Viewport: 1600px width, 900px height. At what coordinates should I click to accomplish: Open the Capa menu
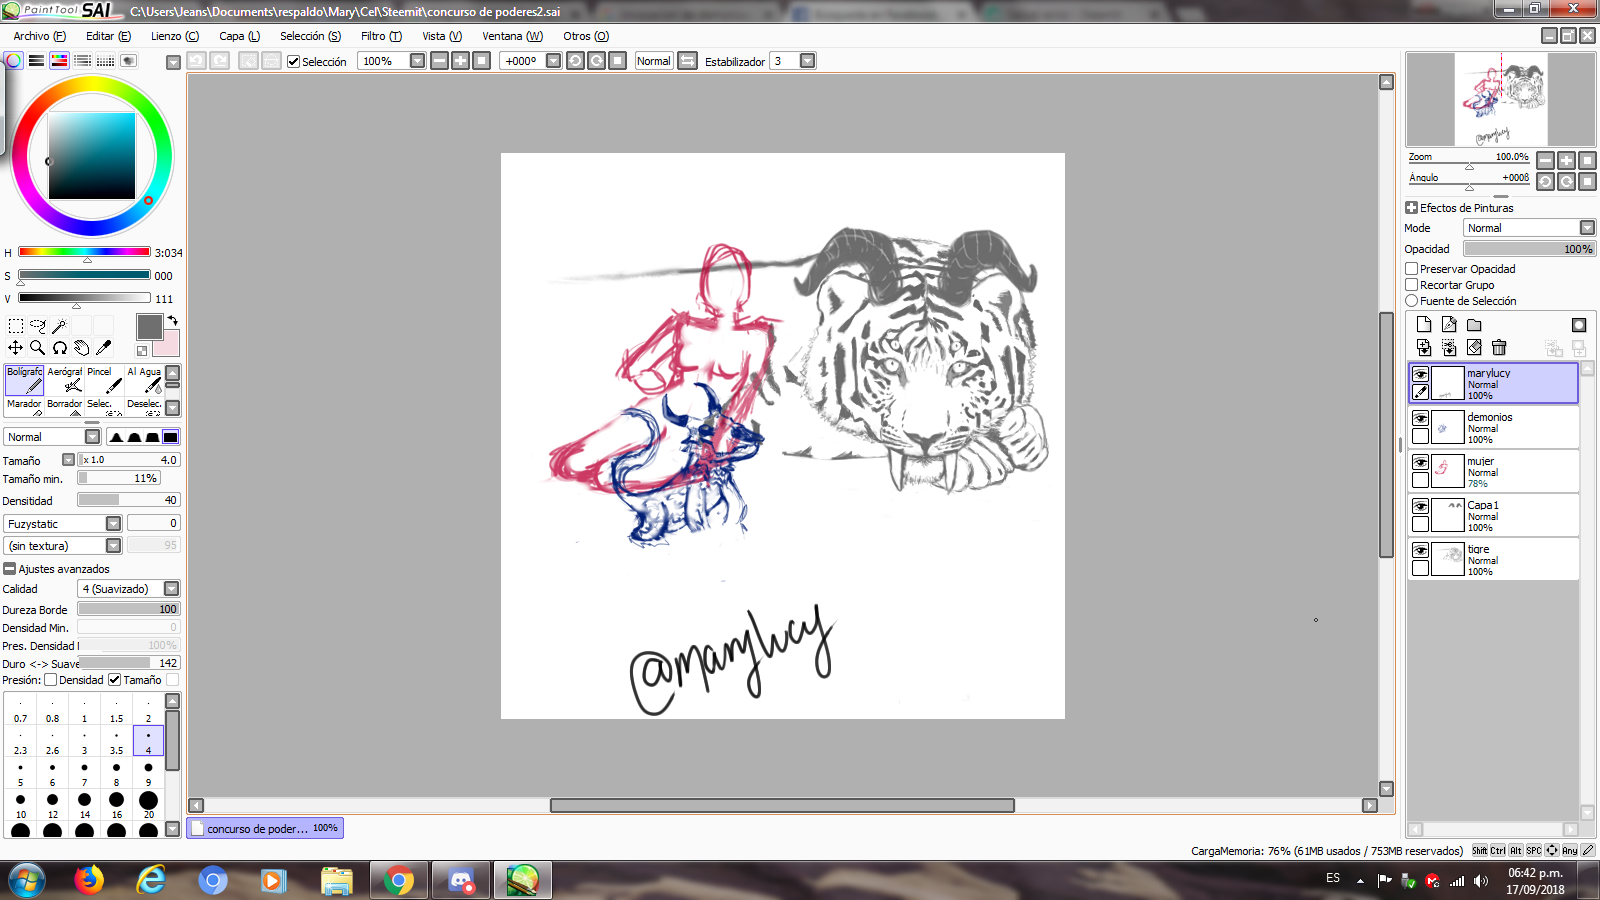tap(239, 36)
